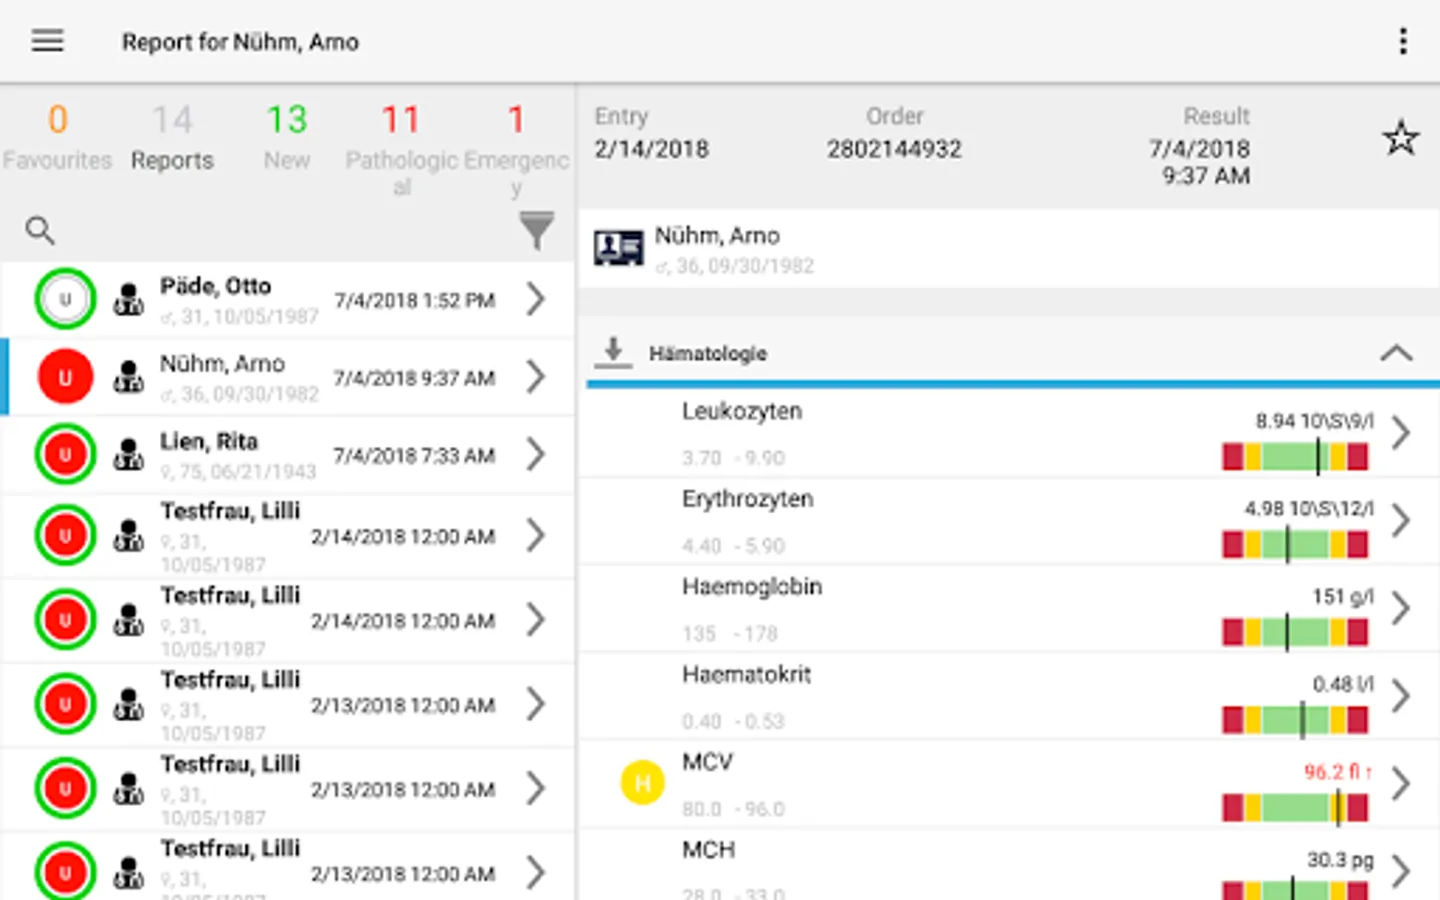Click the doctor icon beside Lien, Rita
The image size is (1440, 900).
point(128,455)
